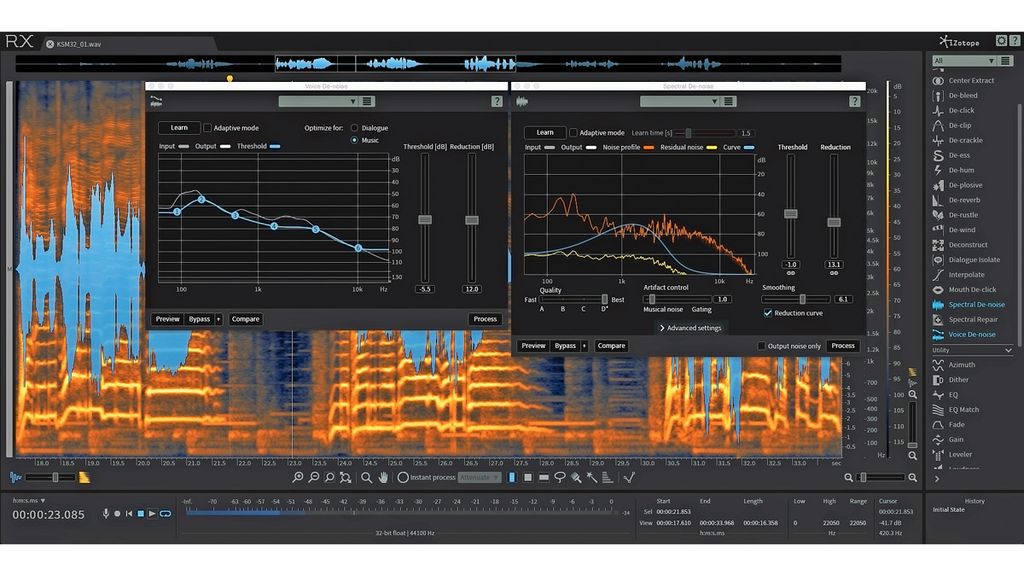Image resolution: width=1024 pixels, height=576 pixels.
Task: Expand Advanced settings in Spectral De-noise
Action: coord(690,328)
